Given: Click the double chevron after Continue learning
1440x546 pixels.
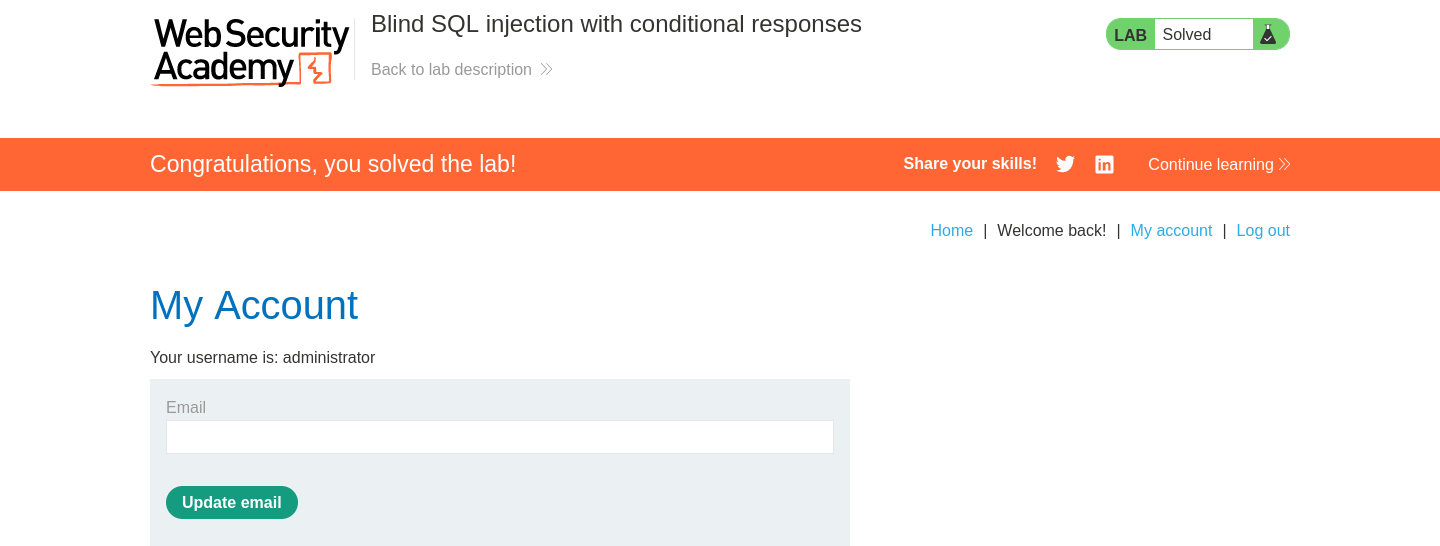Looking at the screenshot, I should tap(1285, 164).
